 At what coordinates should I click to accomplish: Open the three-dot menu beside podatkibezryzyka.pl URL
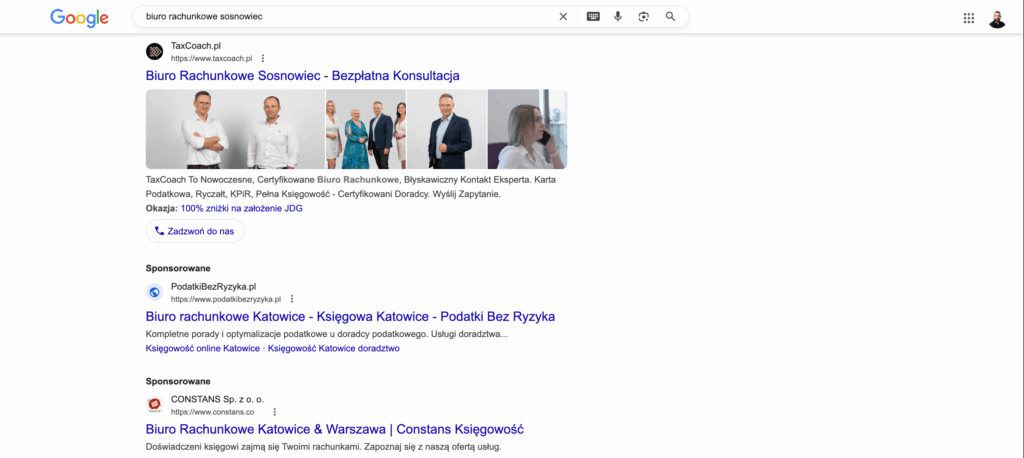292,299
